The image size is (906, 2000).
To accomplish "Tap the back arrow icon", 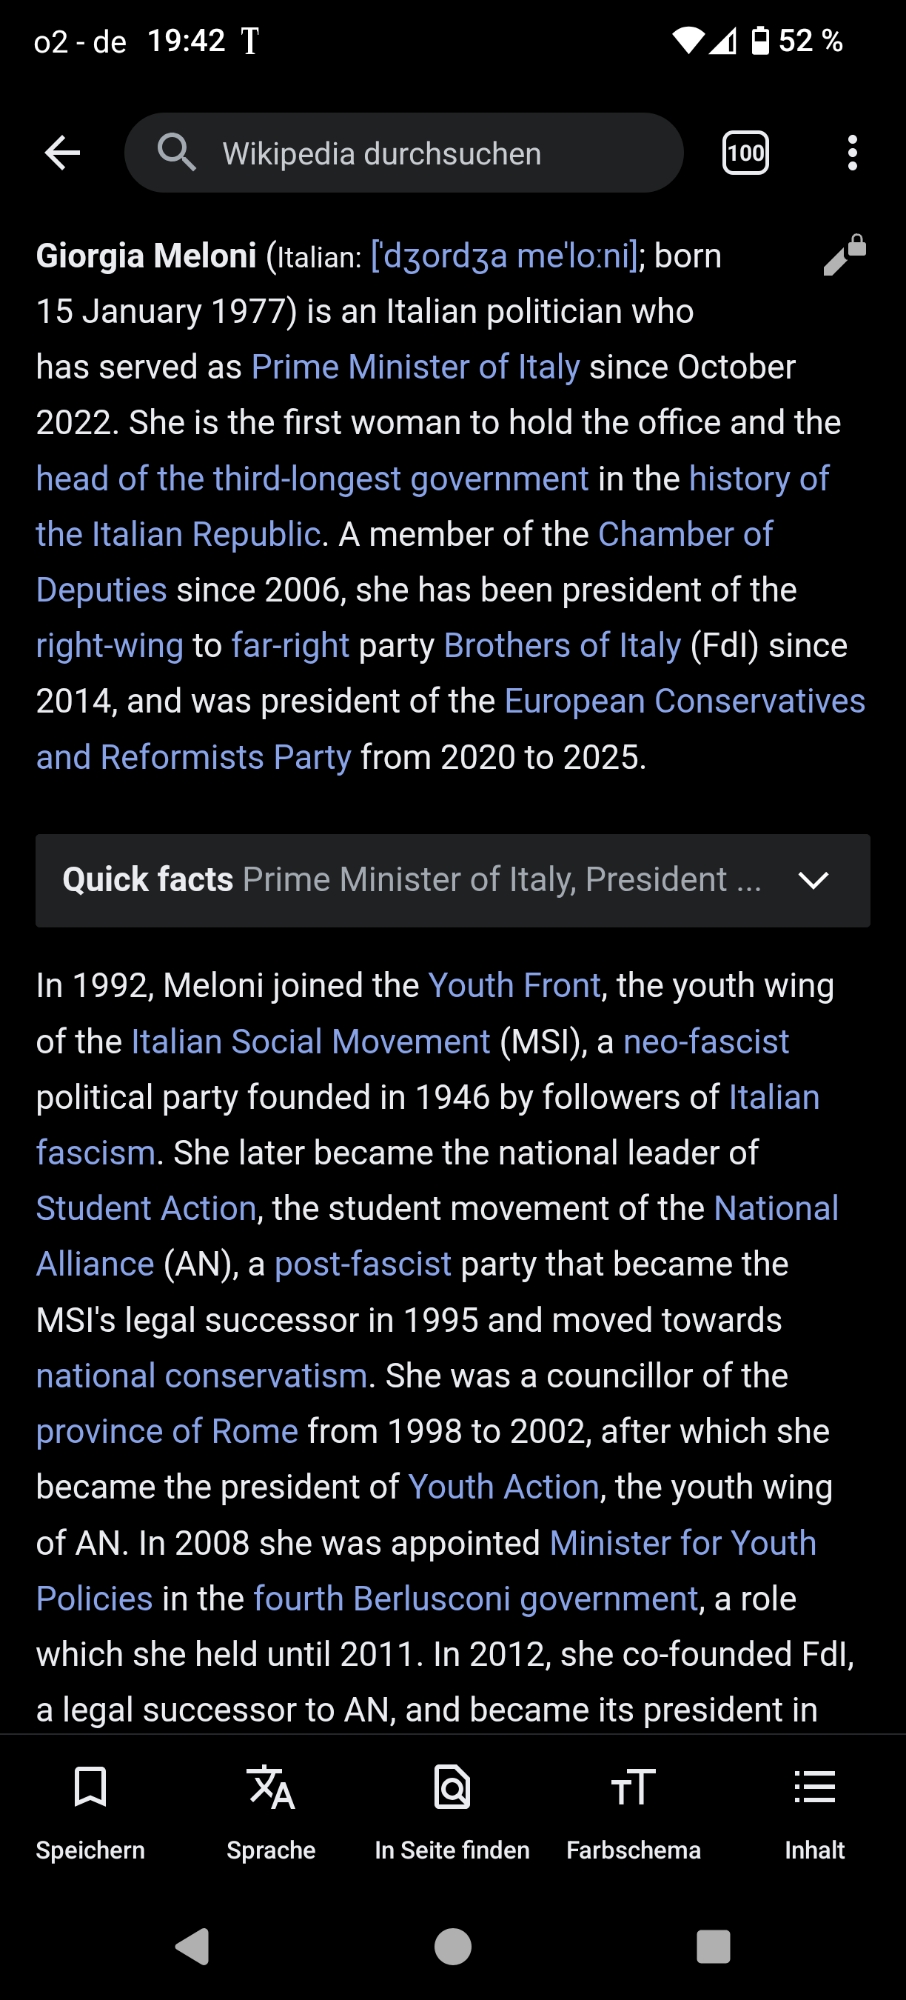I will coord(63,153).
